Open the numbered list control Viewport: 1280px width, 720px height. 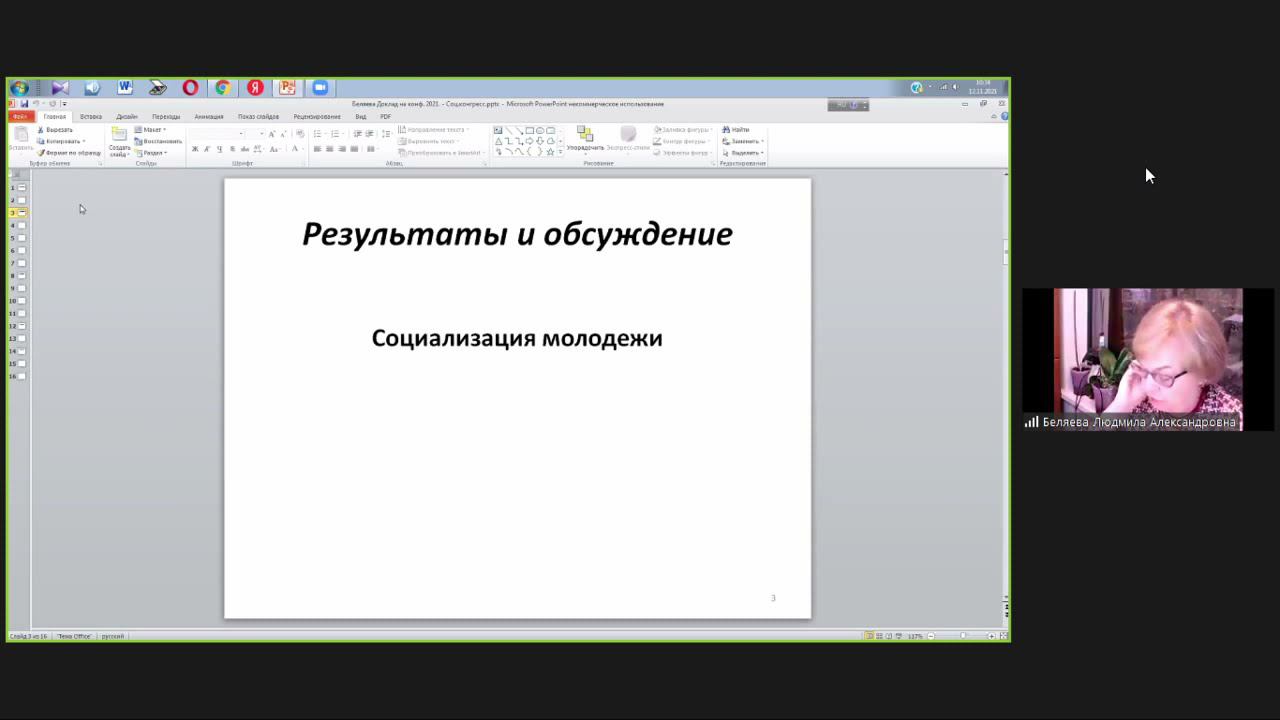tap(337, 134)
